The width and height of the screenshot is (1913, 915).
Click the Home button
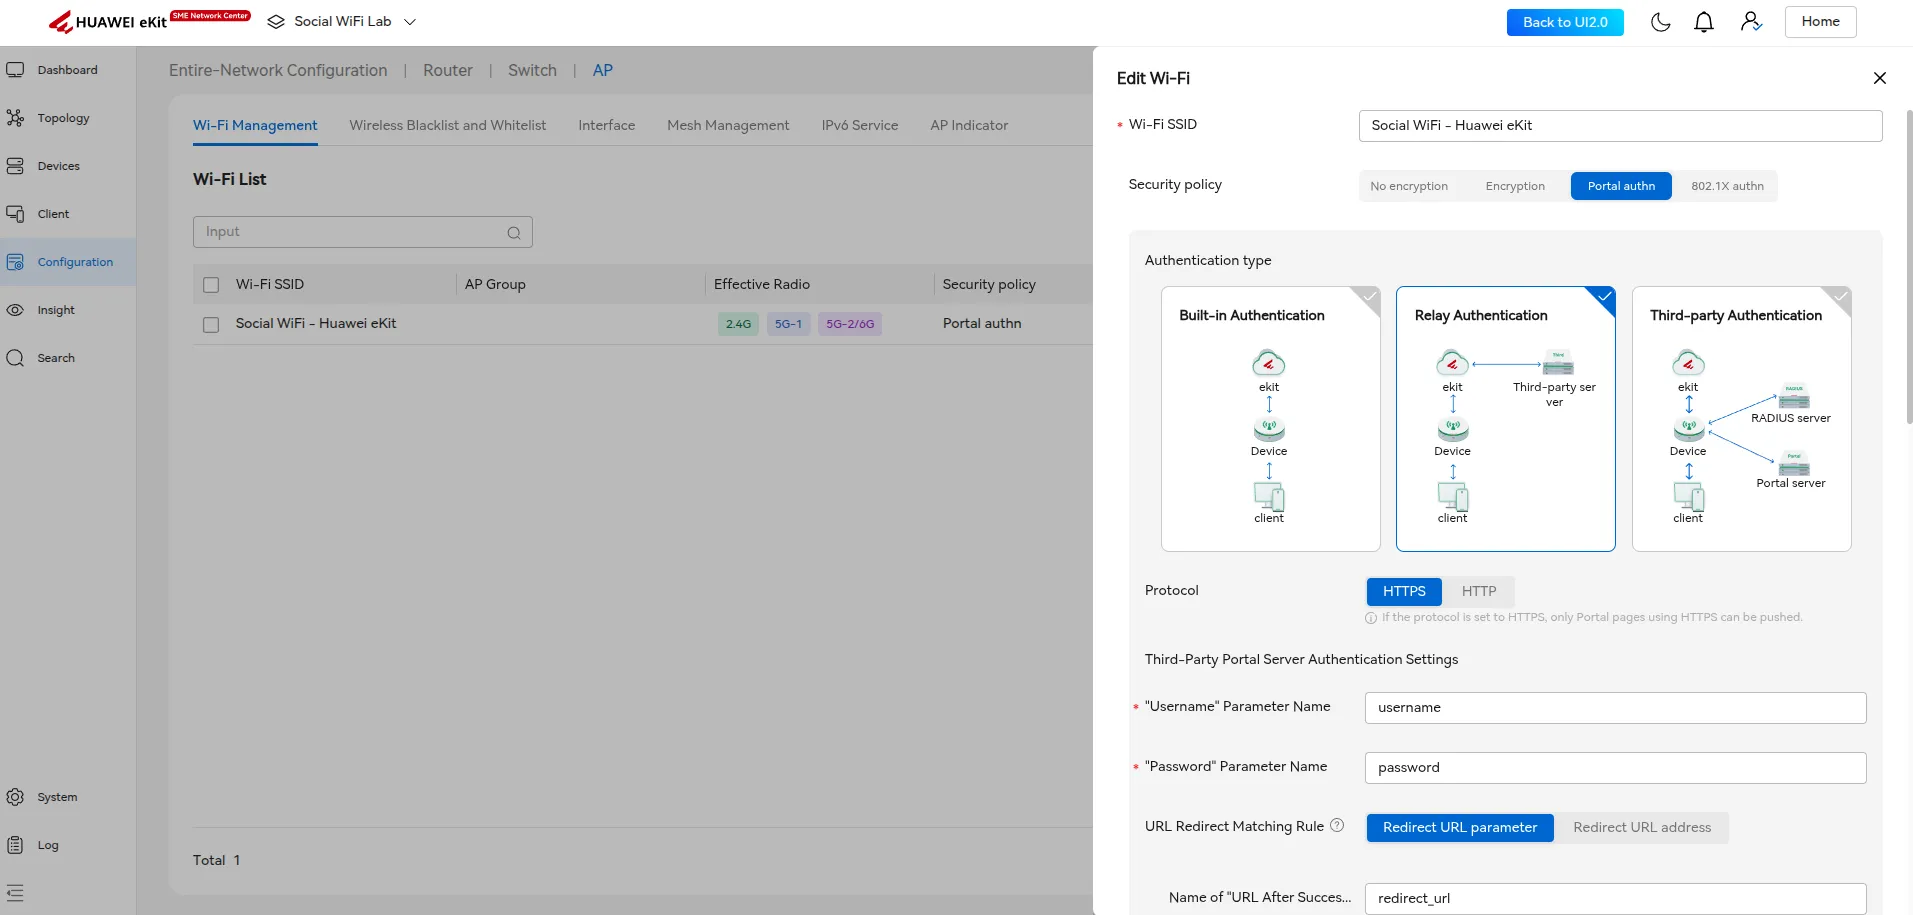[1819, 22]
